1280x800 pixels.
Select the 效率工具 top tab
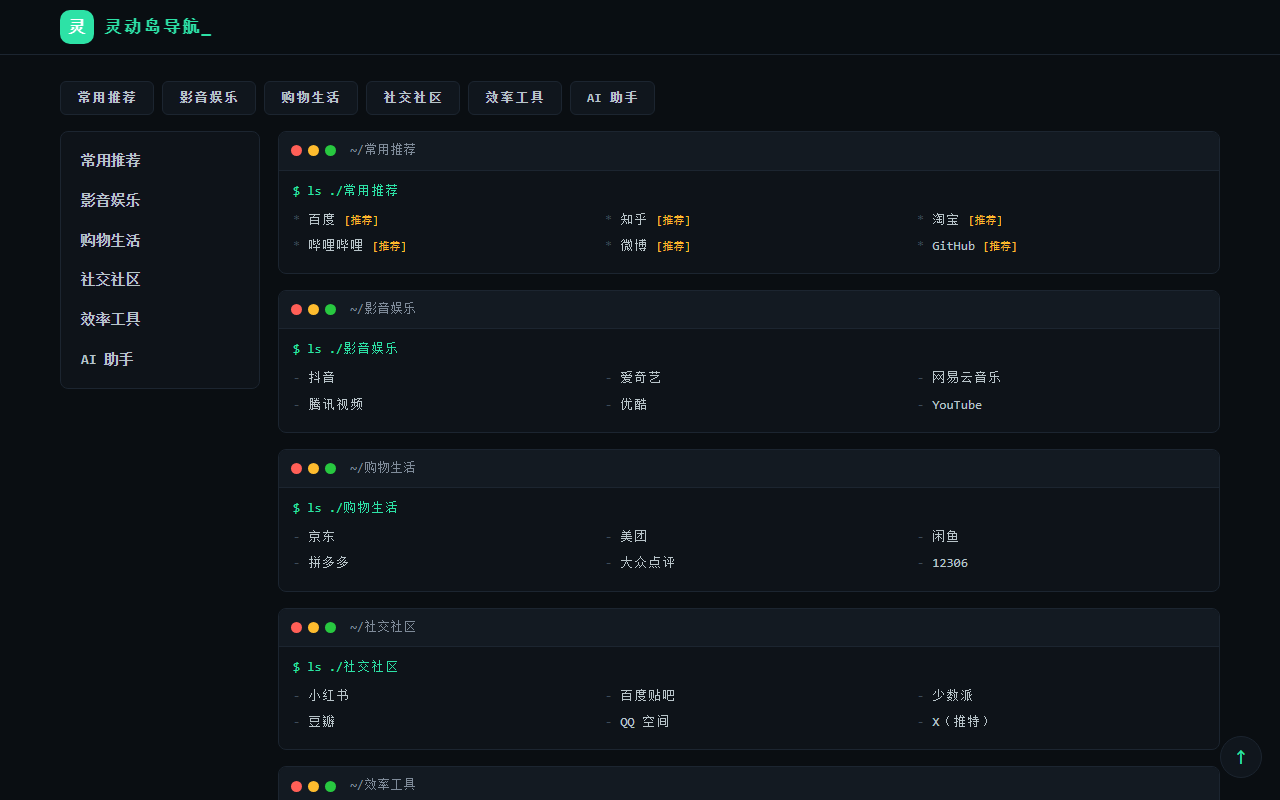tap(515, 98)
